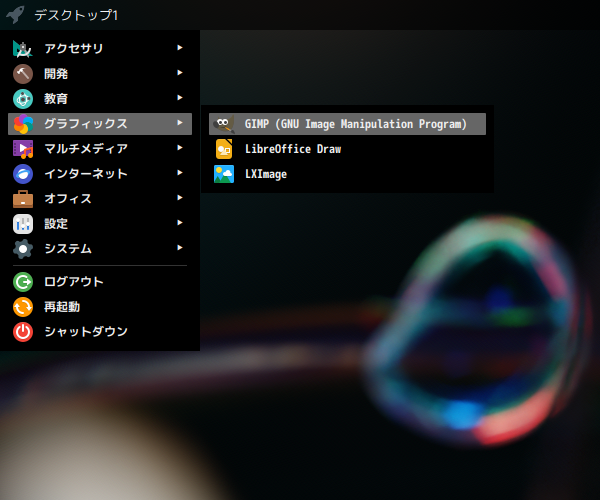600x500 pixels.
Task: Click the green ログアウト icon
Action: pos(23,282)
